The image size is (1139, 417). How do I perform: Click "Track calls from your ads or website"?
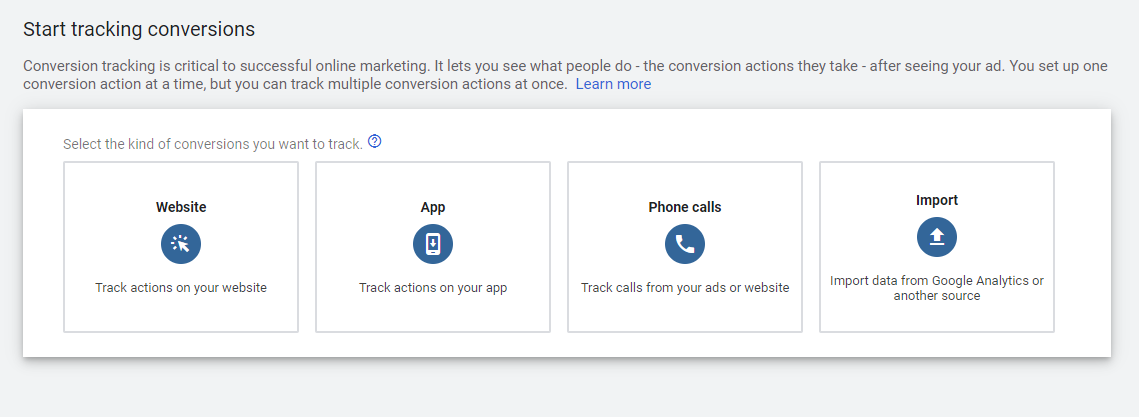point(685,288)
